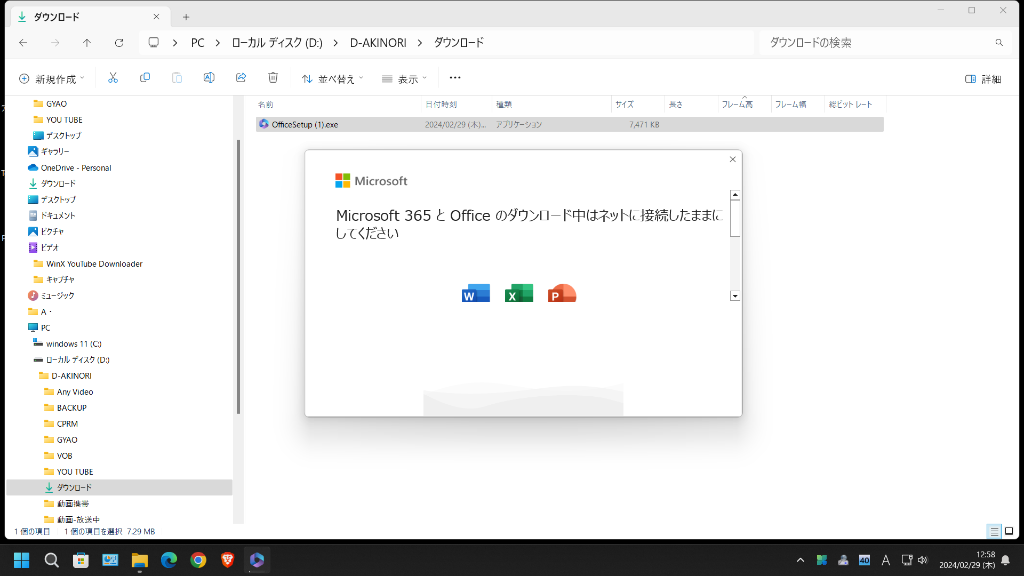Select OneDrive - Personal in sidebar

(x=76, y=168)
